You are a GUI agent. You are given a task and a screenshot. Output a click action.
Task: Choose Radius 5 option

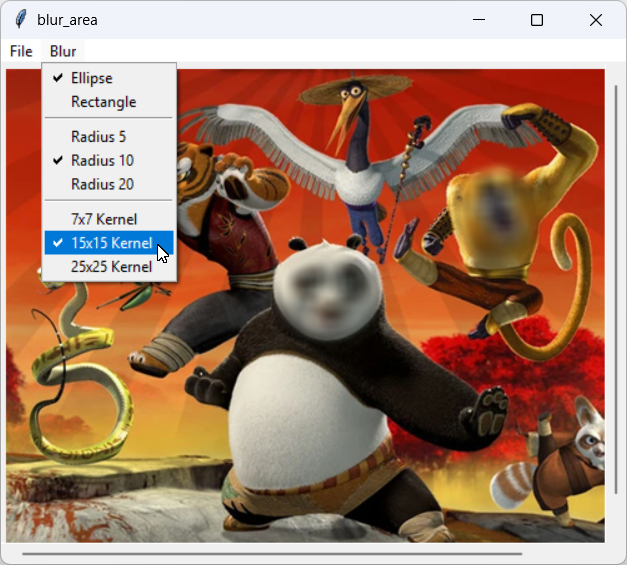[x=109, y=137]
